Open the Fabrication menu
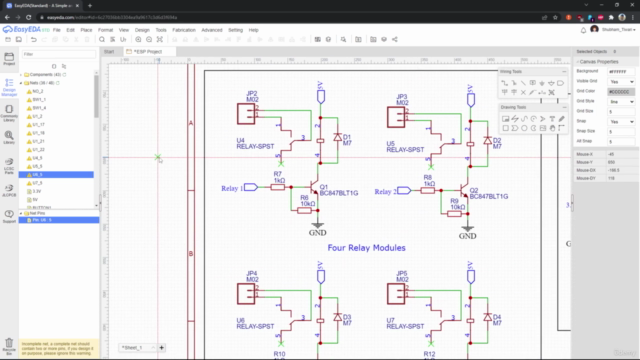 (184, 30)
